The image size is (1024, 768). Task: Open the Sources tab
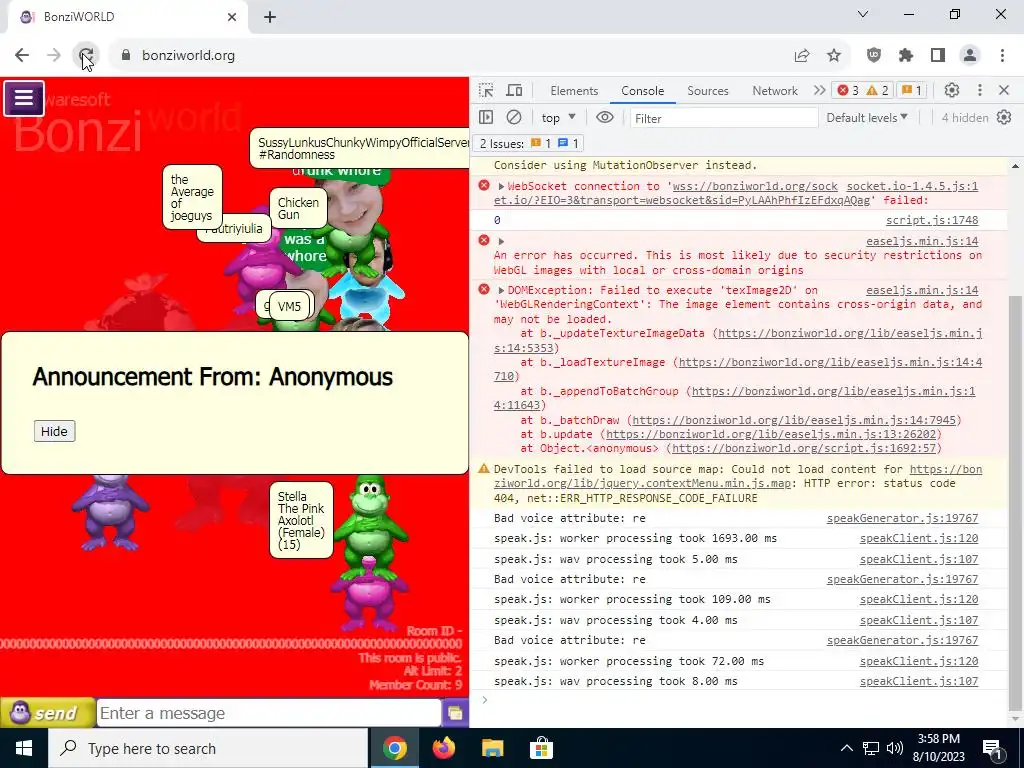pyautogui.click(x=707, y=91)
